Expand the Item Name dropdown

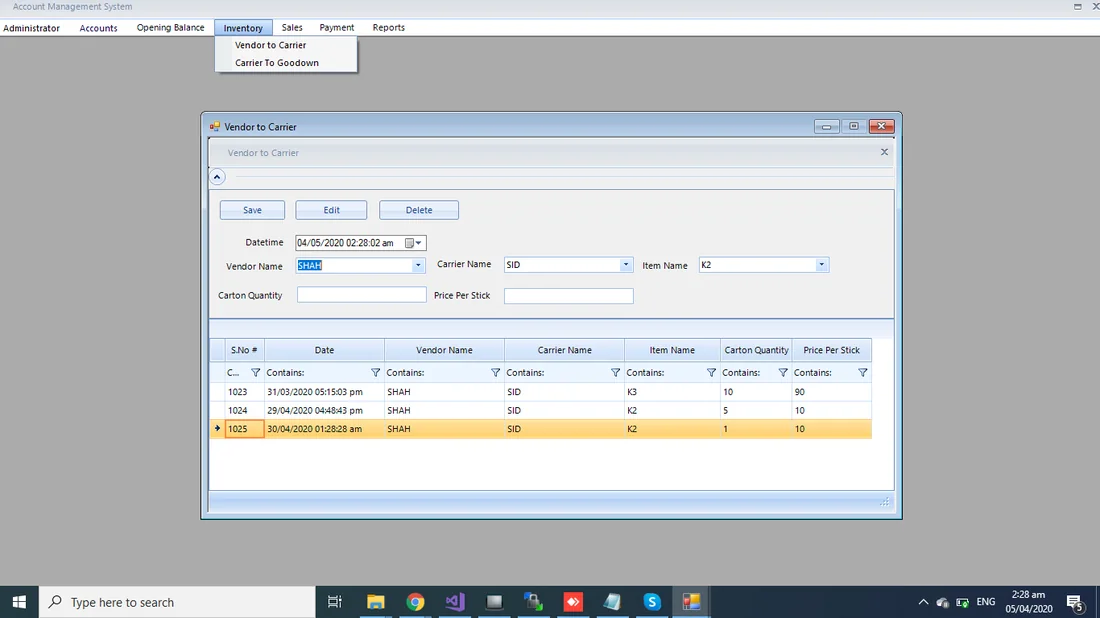pos(821,264)
